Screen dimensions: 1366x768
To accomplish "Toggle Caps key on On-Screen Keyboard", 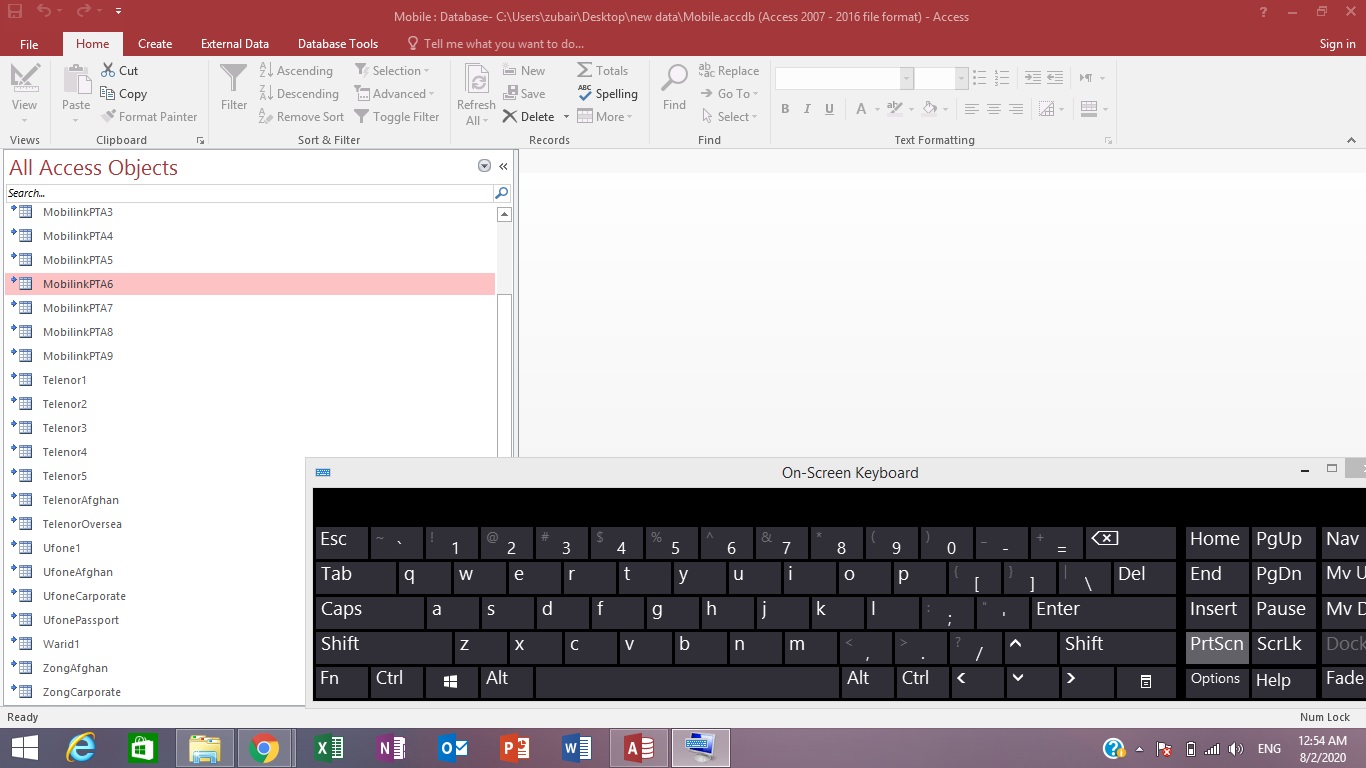I will tap(370, 613).
